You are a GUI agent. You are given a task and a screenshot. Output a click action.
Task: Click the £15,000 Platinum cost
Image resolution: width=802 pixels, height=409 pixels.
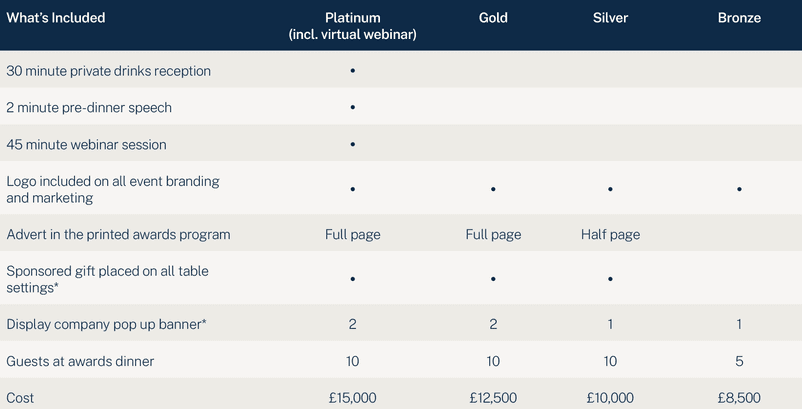click(352, 398)
